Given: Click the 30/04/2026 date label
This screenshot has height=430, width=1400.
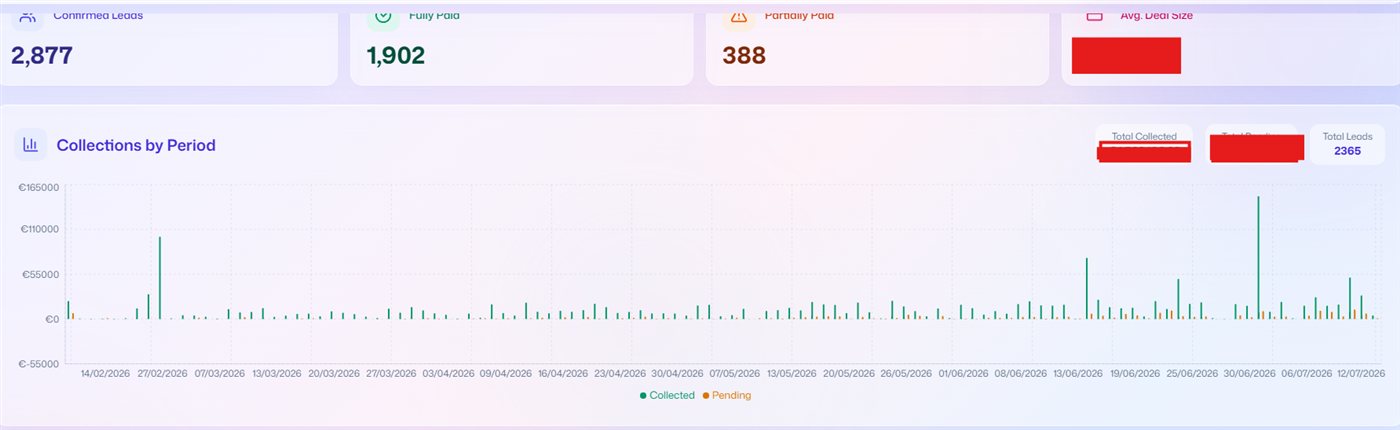Looking at the screenshot, I should [x=677, y=373].
